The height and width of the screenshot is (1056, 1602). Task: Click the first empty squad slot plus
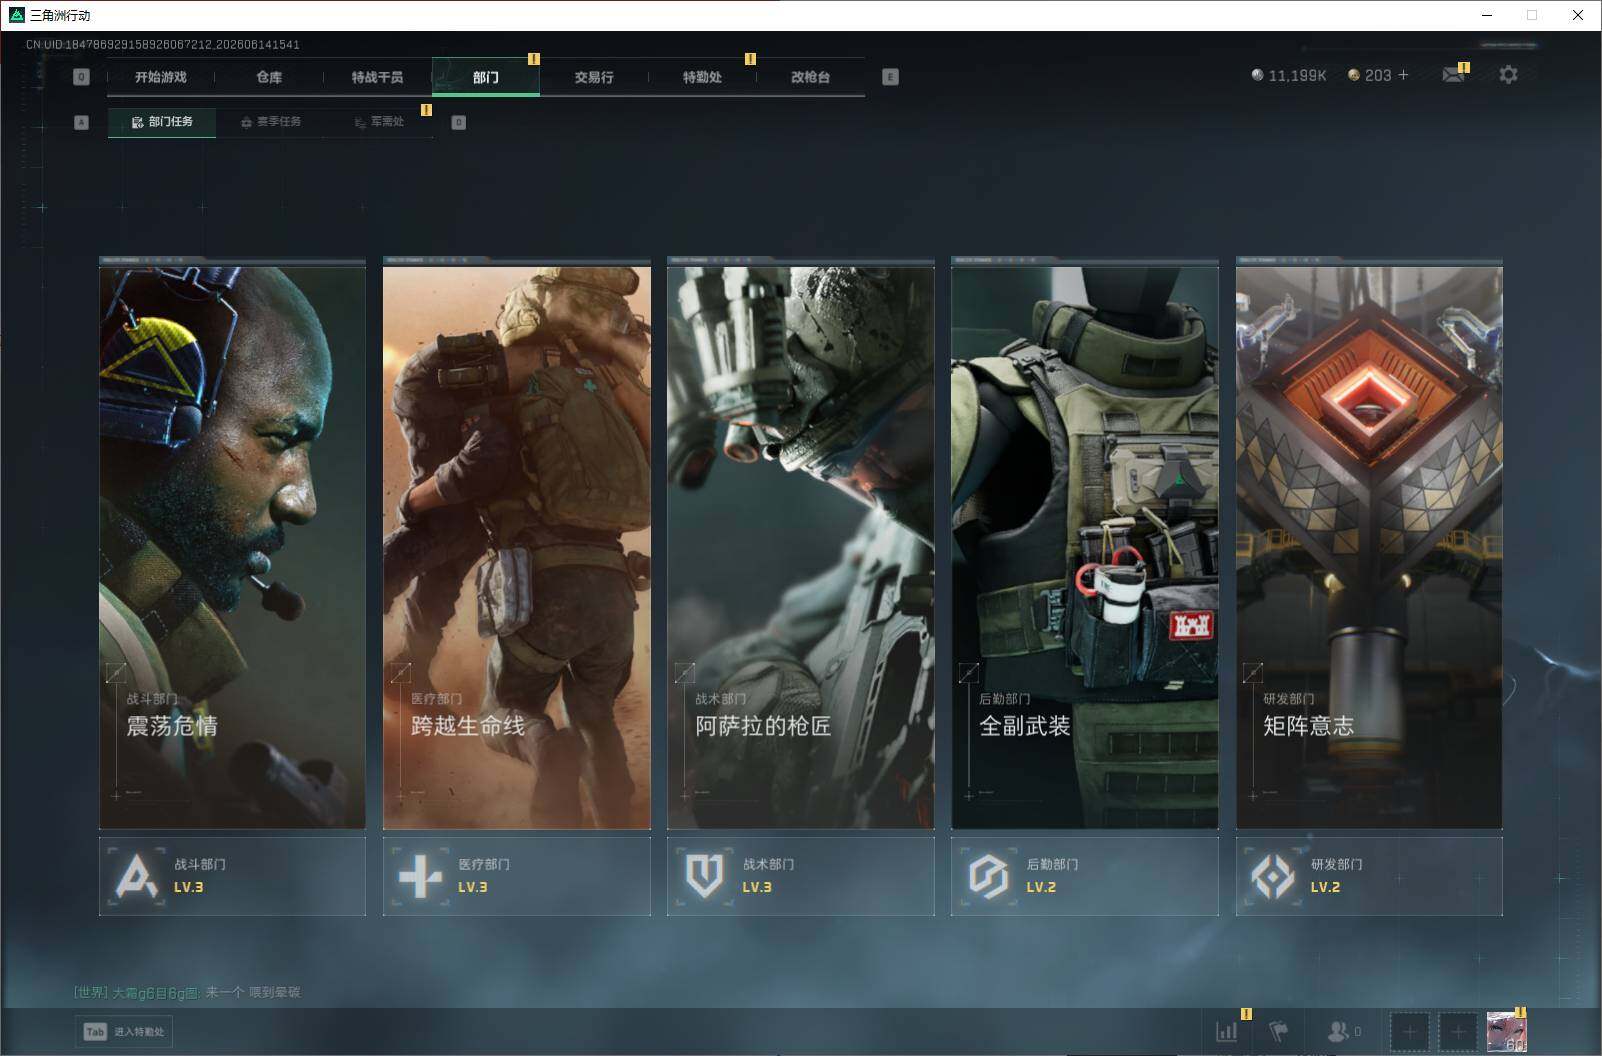1410,1031
